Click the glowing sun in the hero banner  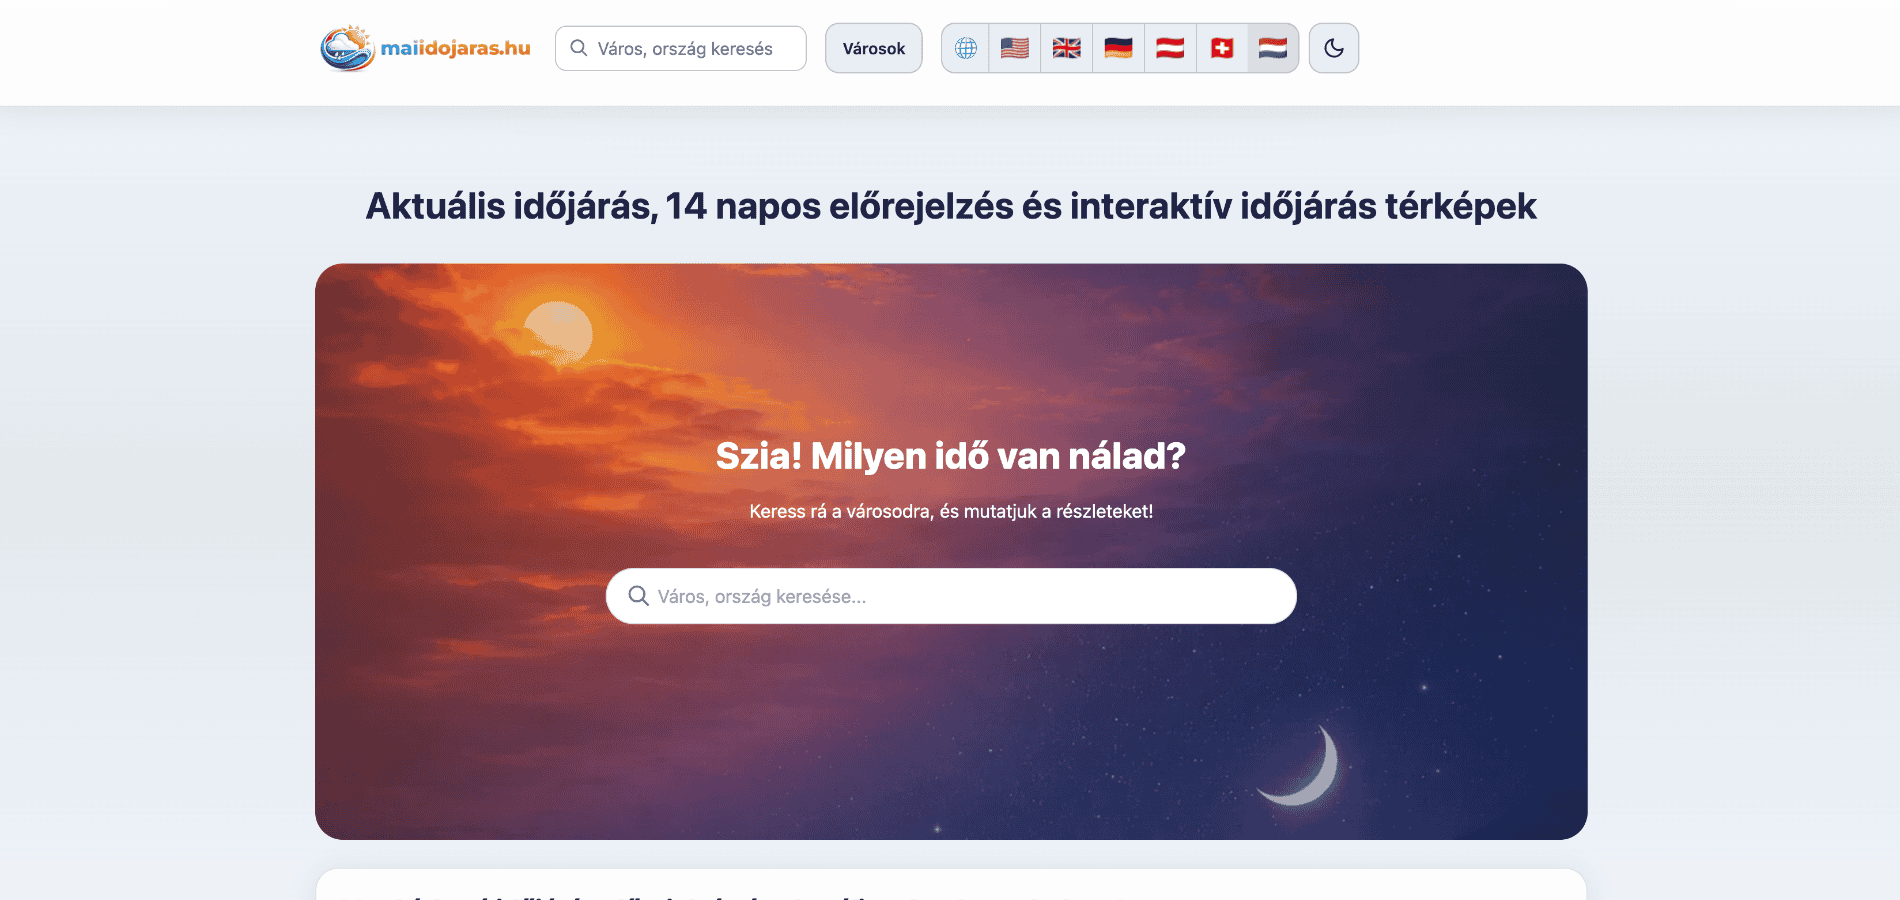pos(557,333)
